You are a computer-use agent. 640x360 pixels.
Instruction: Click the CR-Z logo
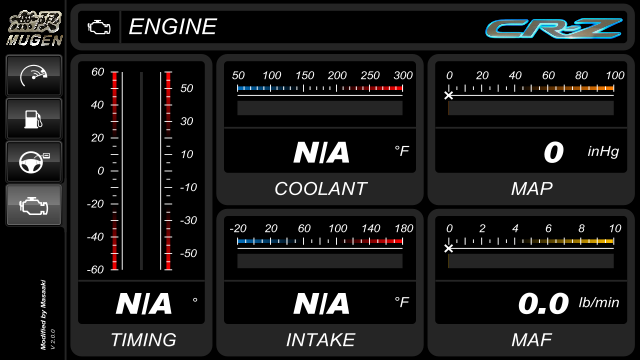[x=553, y=29]
